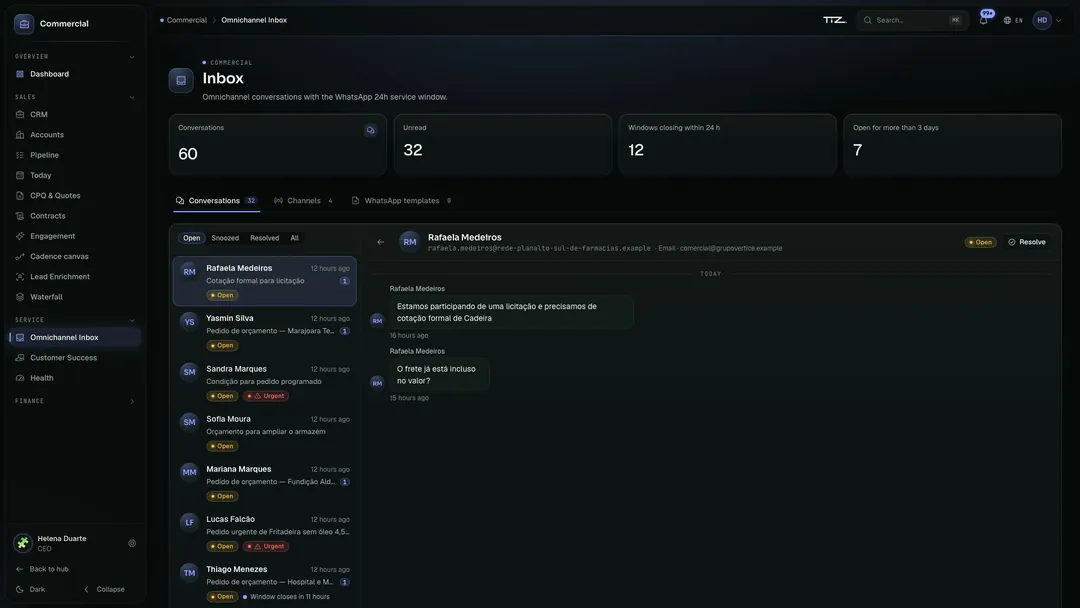Viewport: 1080px width, 608px height.
Task: Open the Dashboard icon in sidebar
Action: click(x=20, y=74)
